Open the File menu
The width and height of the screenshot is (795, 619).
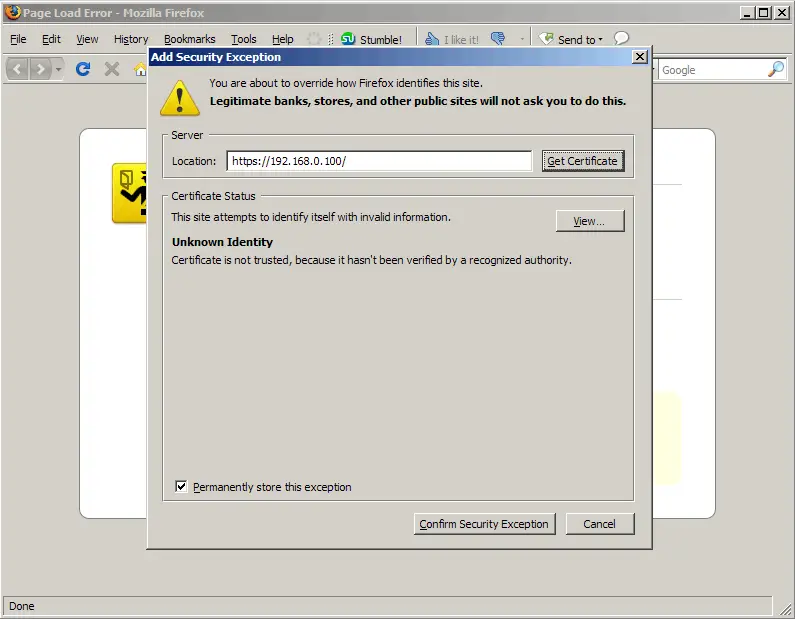[18, 39]
